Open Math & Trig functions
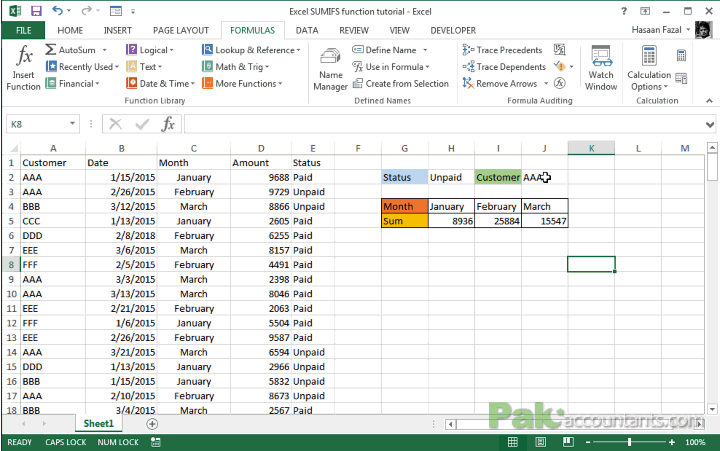This screenshot has width=720, height=451. point(236,67)
